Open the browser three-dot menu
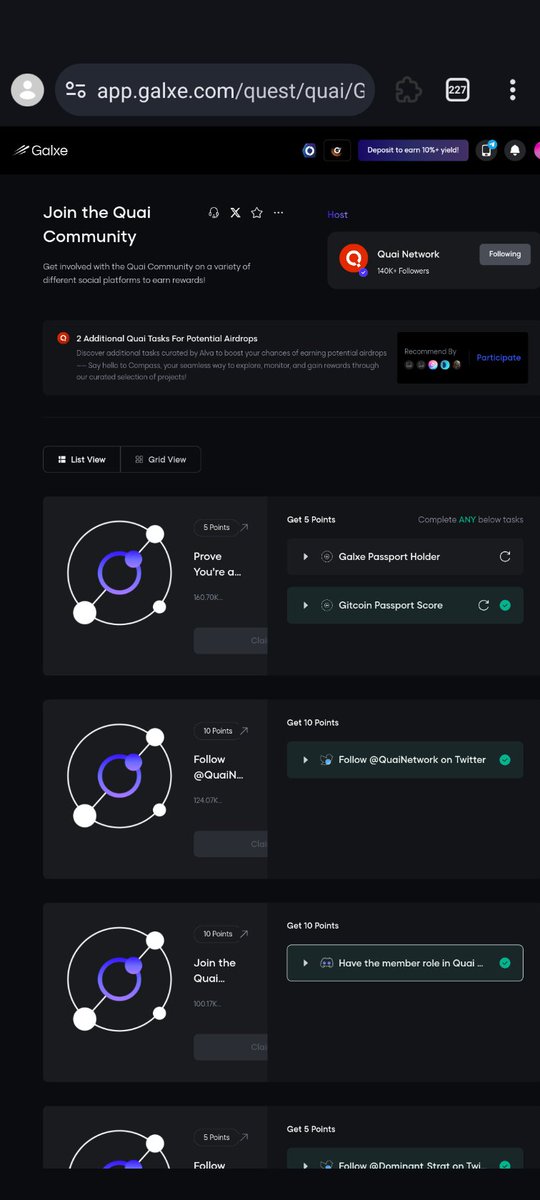 click(x=512, y=90)
